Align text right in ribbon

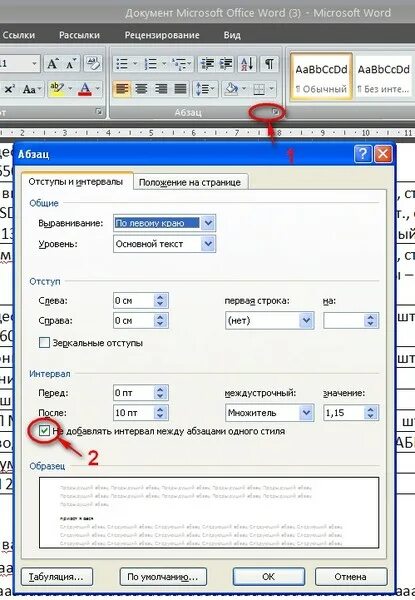(x=161, y=89)
